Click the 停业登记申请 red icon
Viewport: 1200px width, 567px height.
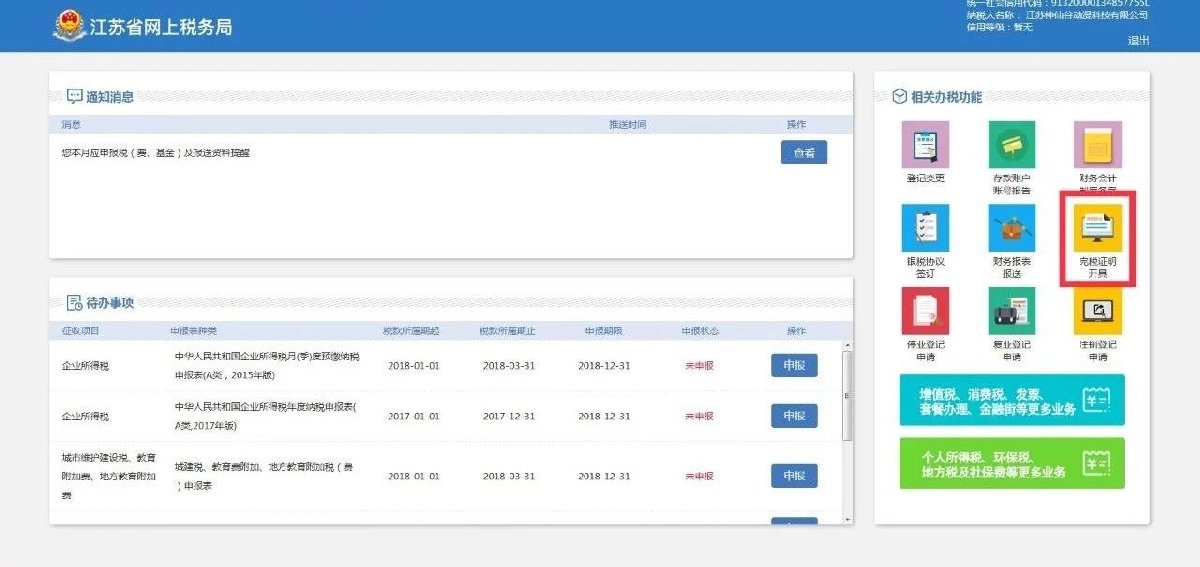[925, 312]
